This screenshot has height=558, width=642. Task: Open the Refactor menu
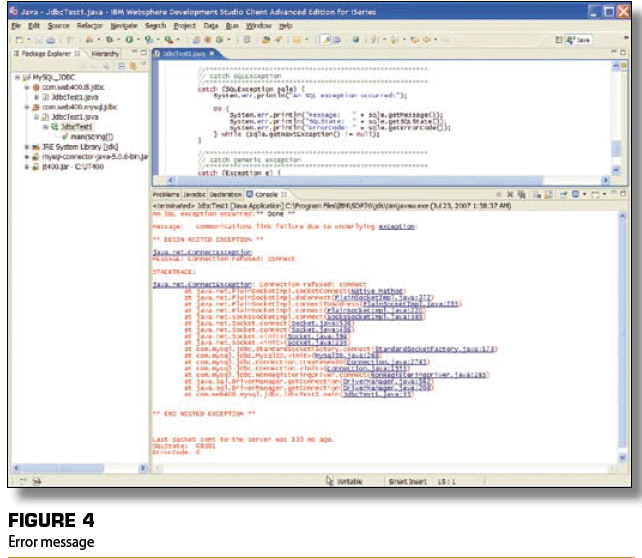(x=90, y=26)
